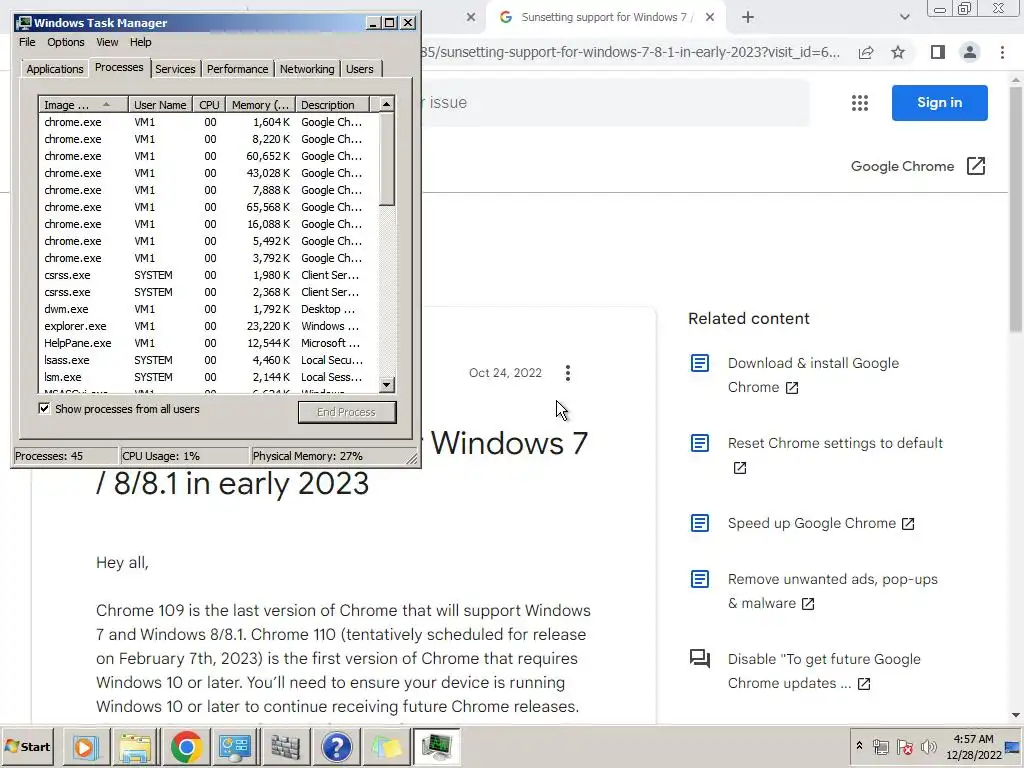The height and width of the screenshot is (768, 1024).
Task: Sort processes by the CPU column
Action: click(x=209, y=104)
